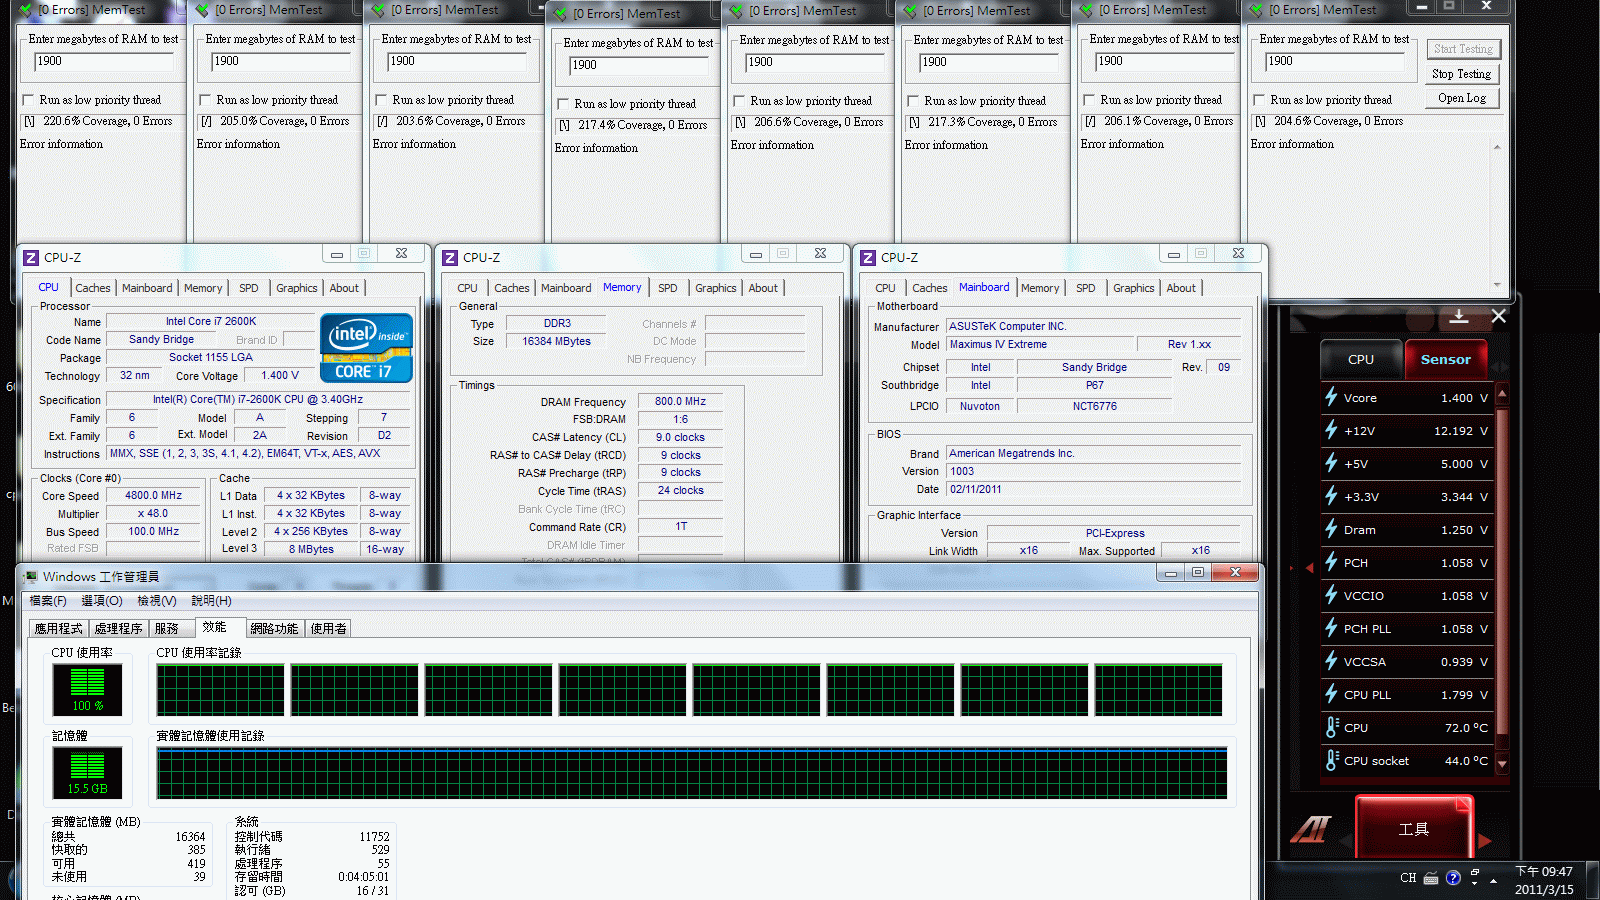Click the blue help icon in system tray
This screenshot has height=900, width=1600.
[x=1453, y=878]
